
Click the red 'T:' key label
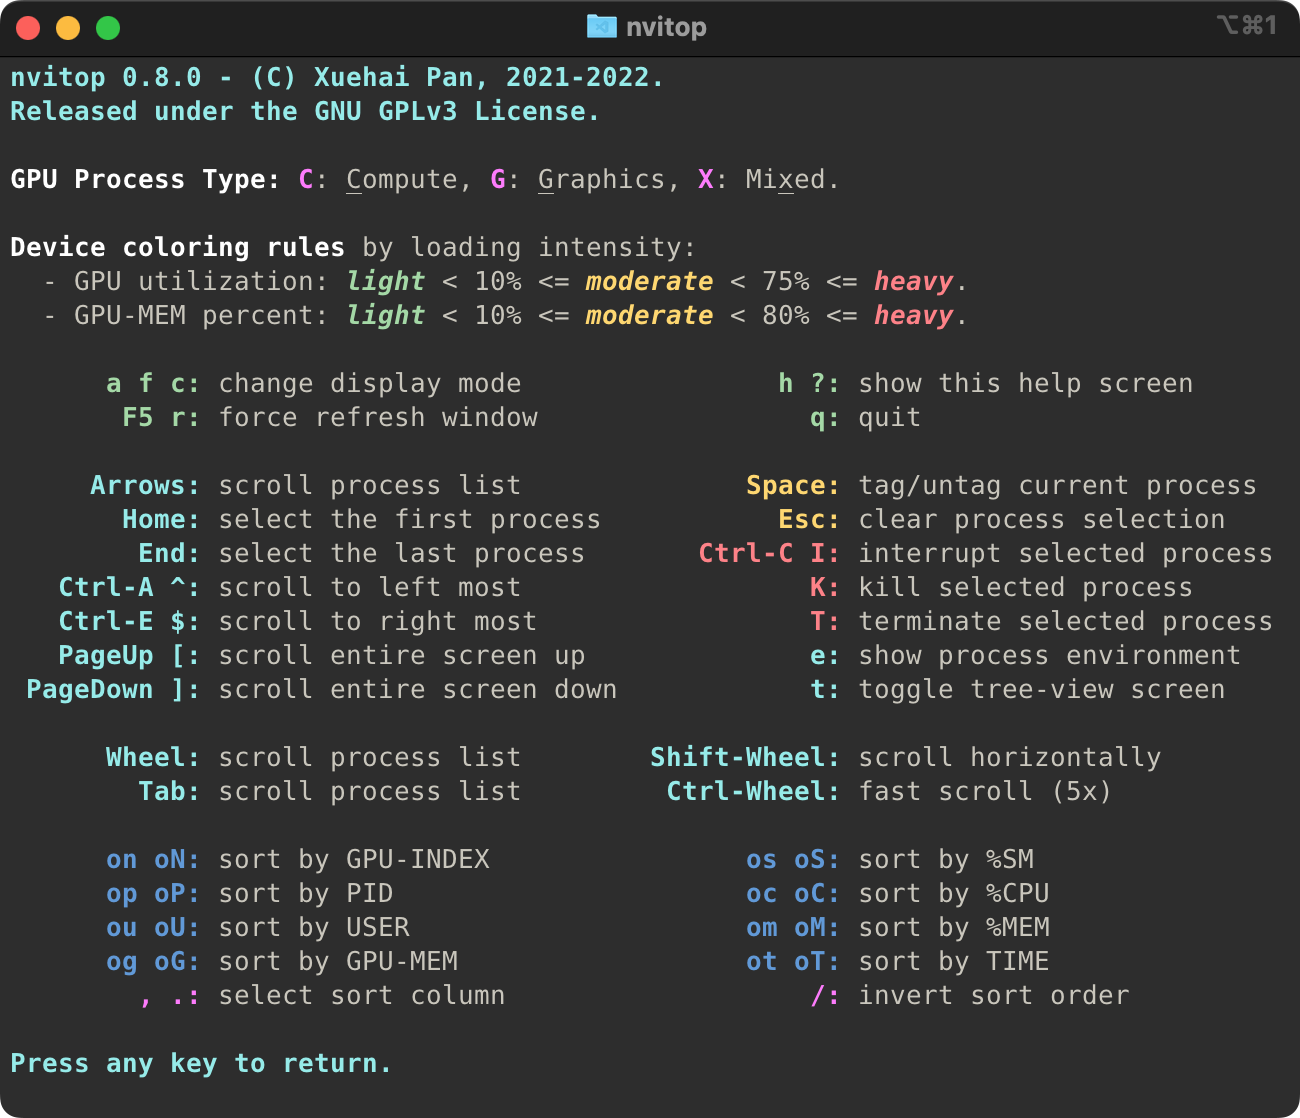[825, 621]
